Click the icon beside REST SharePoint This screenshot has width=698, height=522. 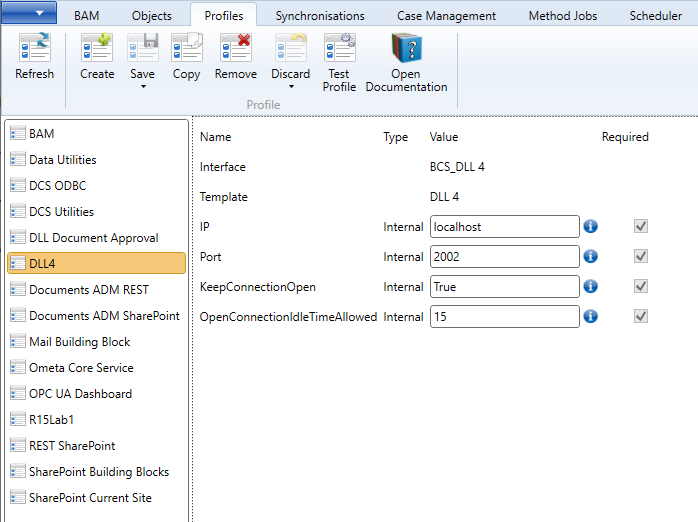(18, 446)
